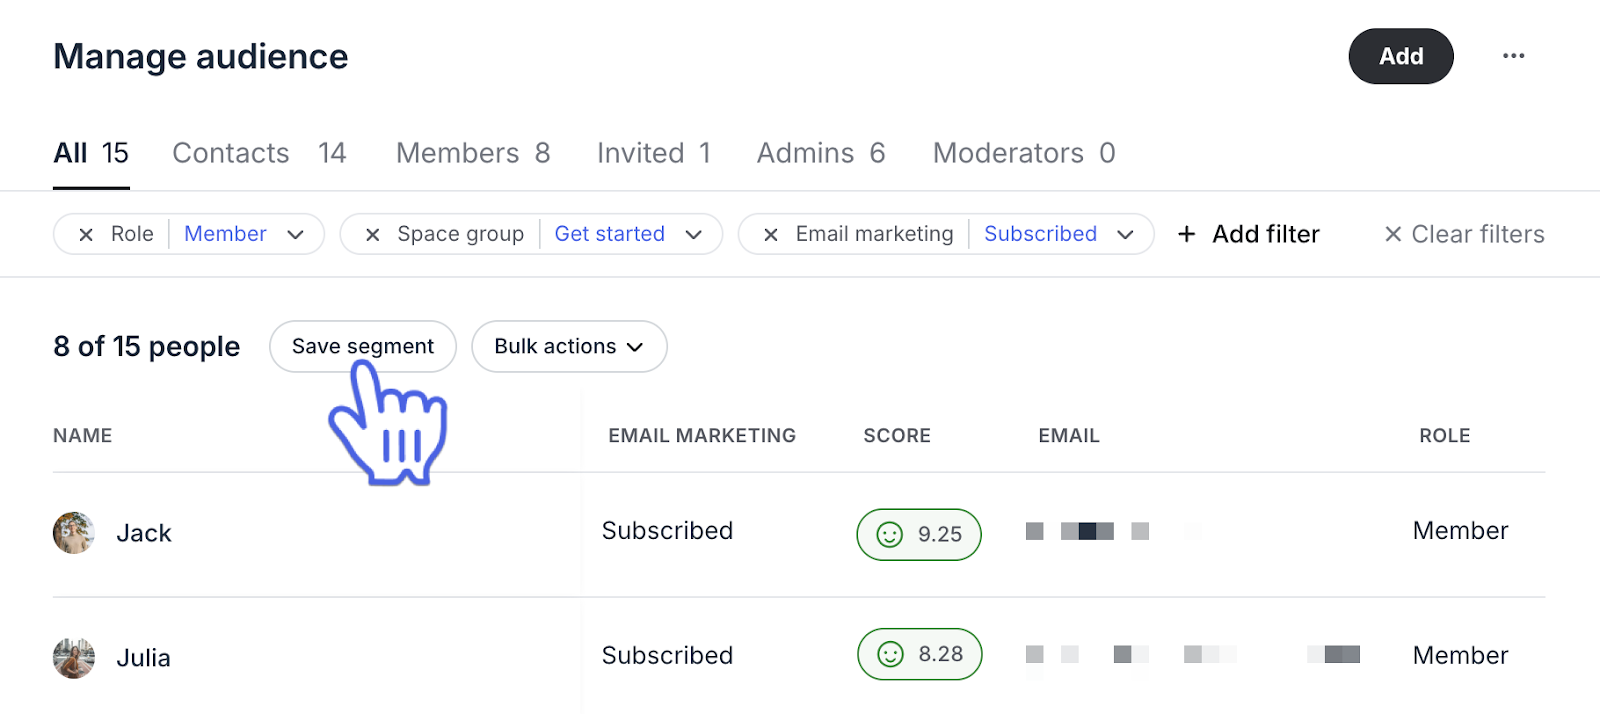The width and height of the screenshot is (1600, 714).
Task: Expand the Bulk actions menu
Action: 569,346
